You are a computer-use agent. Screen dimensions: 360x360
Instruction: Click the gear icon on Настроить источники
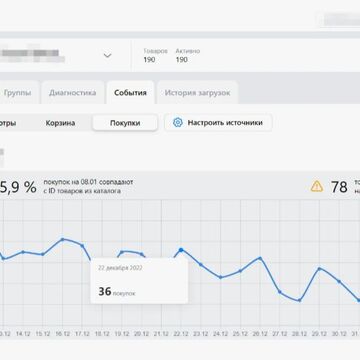pos(178,123)
